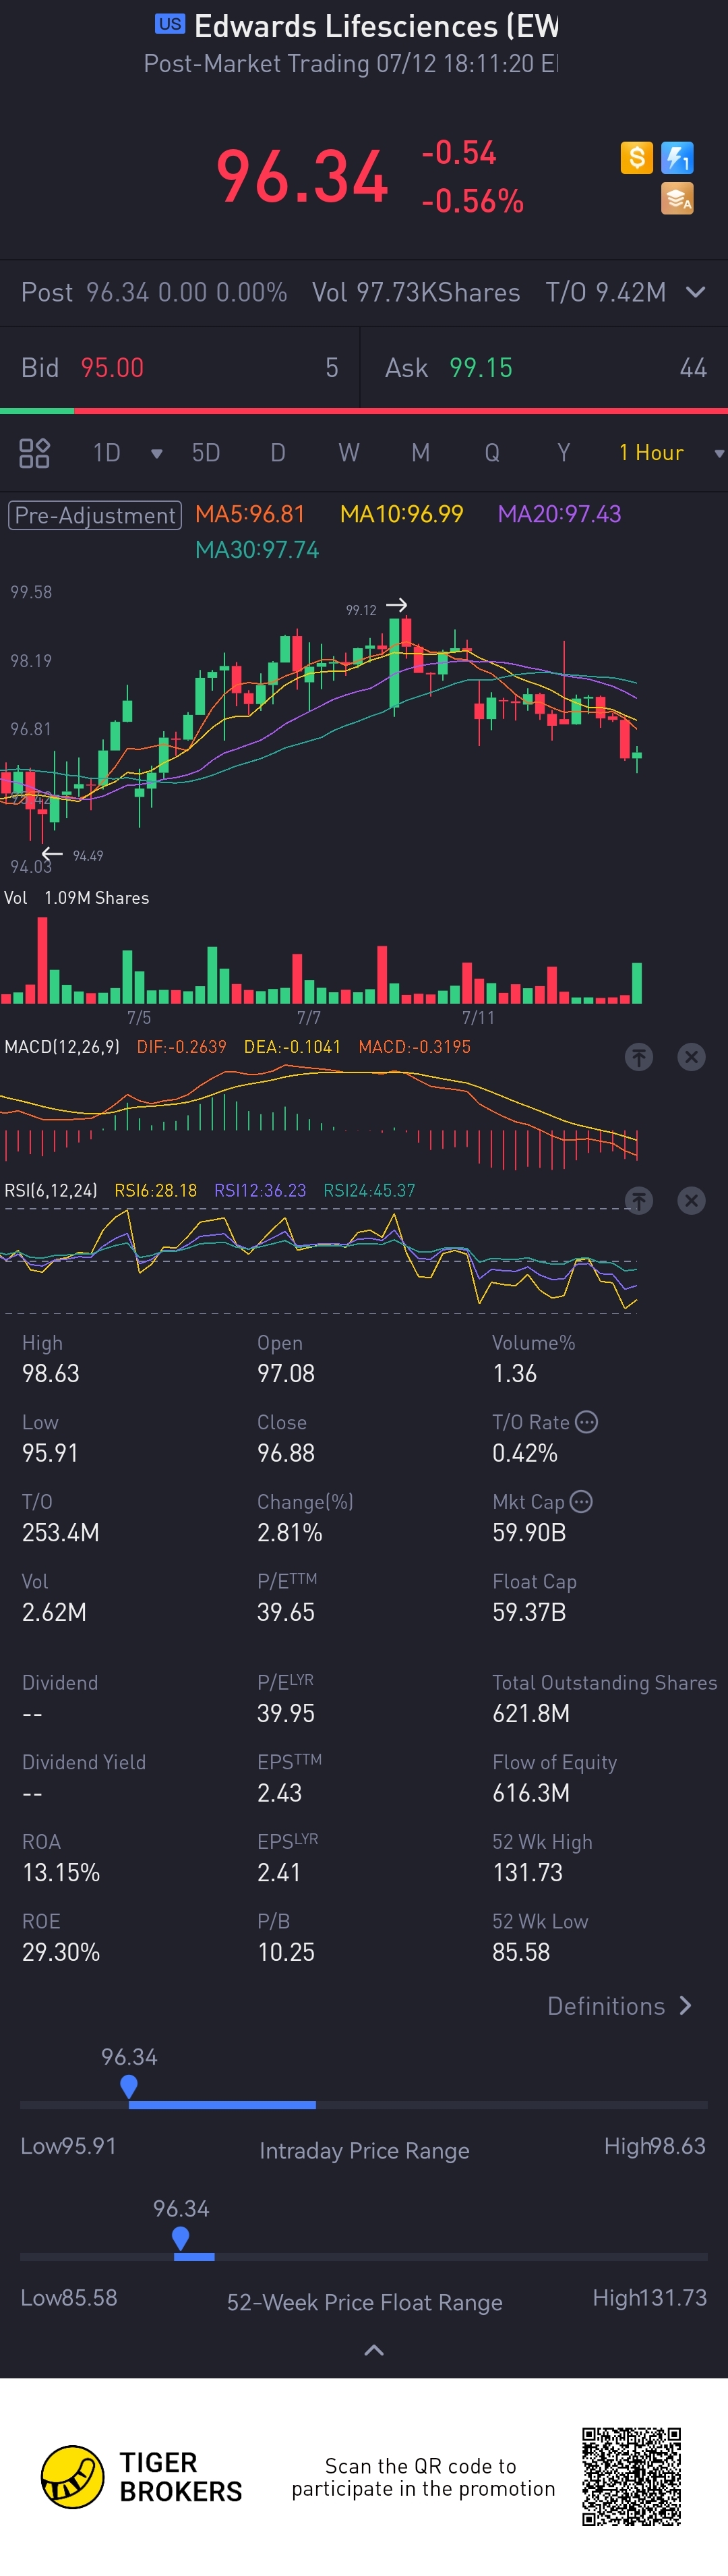Viewport: 728px width, 2576px height.
Task: Tap the RSI(6,12,24) settings label
Action: (x=51, y=1190)
